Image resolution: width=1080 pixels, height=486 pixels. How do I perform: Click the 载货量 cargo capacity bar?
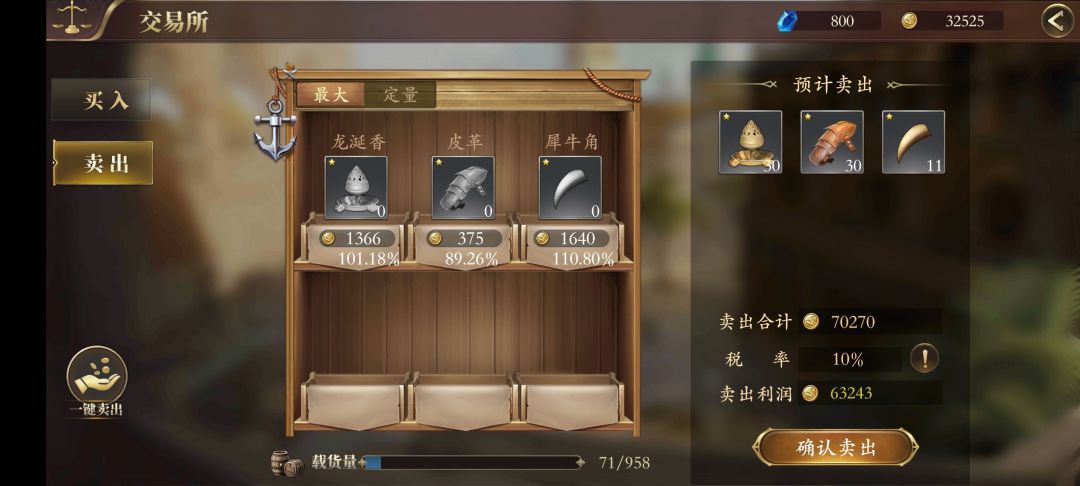(473, 463)
